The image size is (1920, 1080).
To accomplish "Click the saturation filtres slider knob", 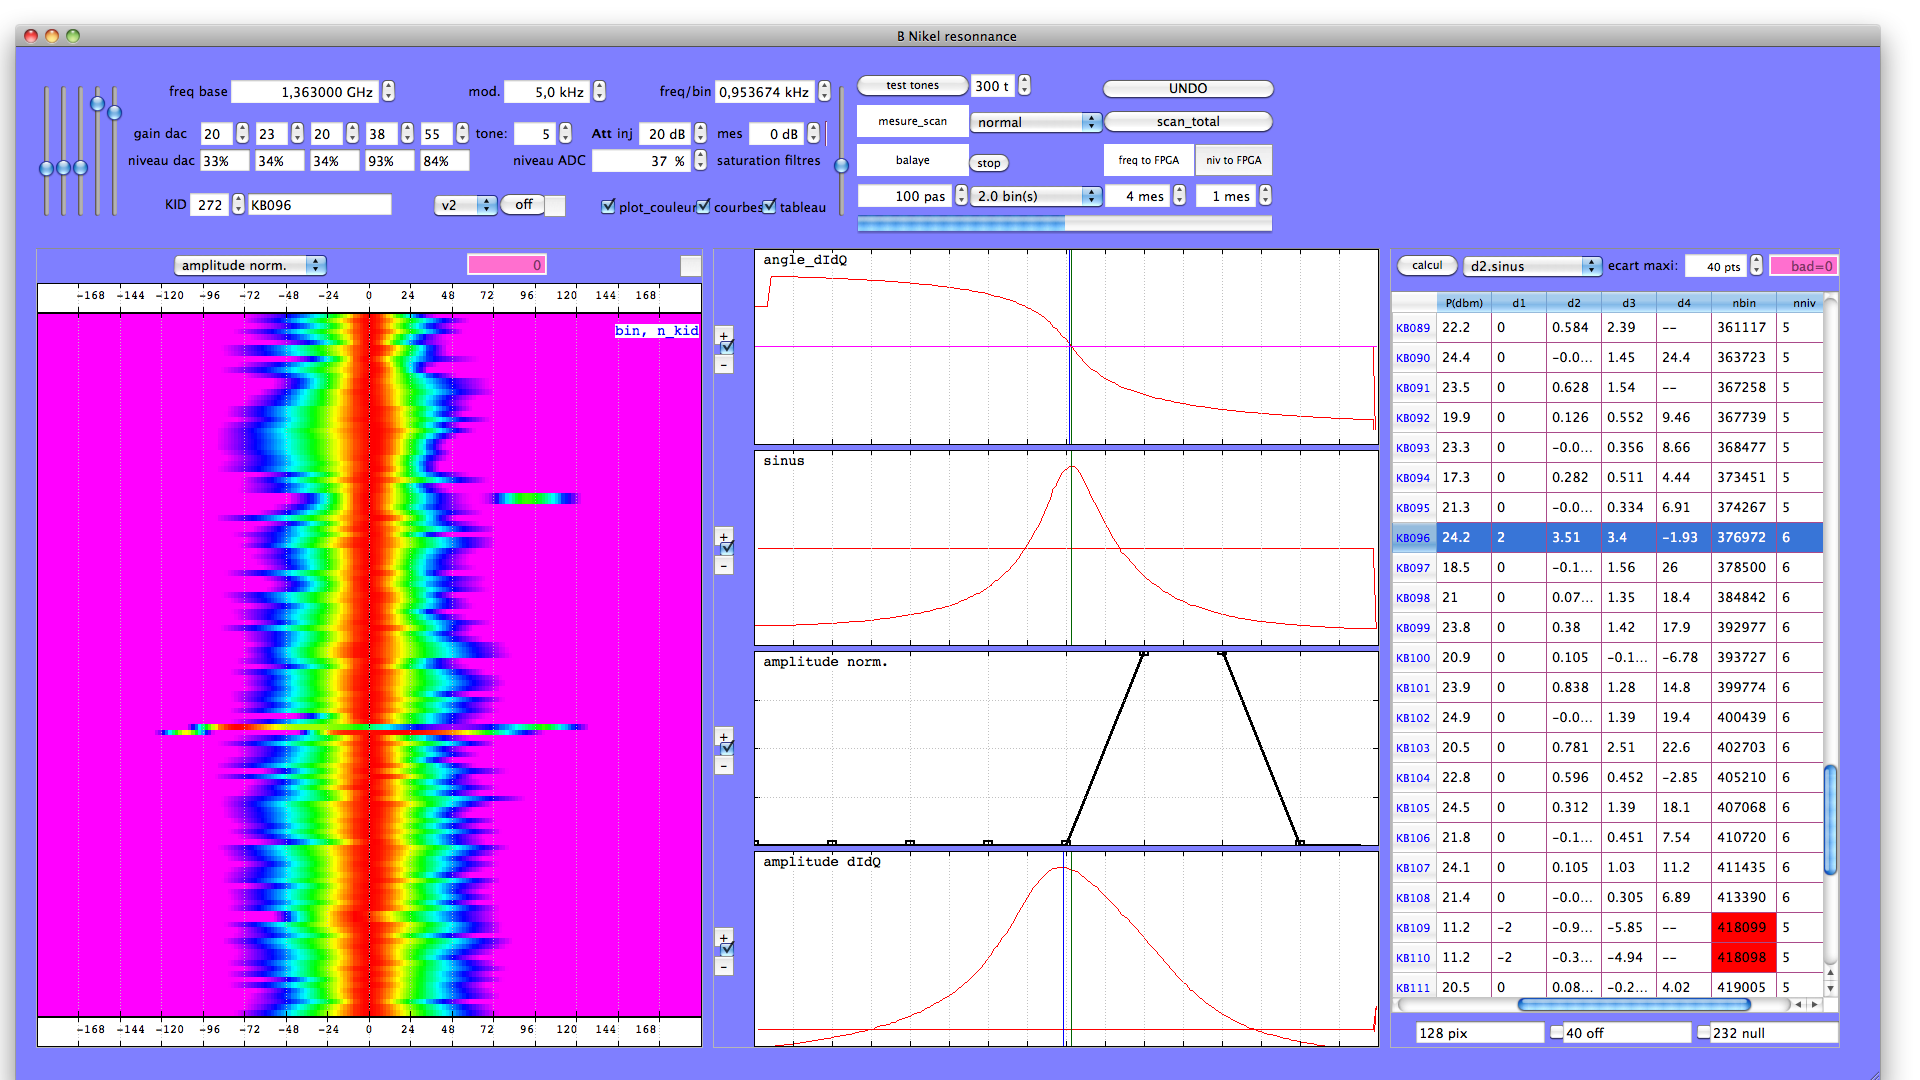I will tap(841, 165).
